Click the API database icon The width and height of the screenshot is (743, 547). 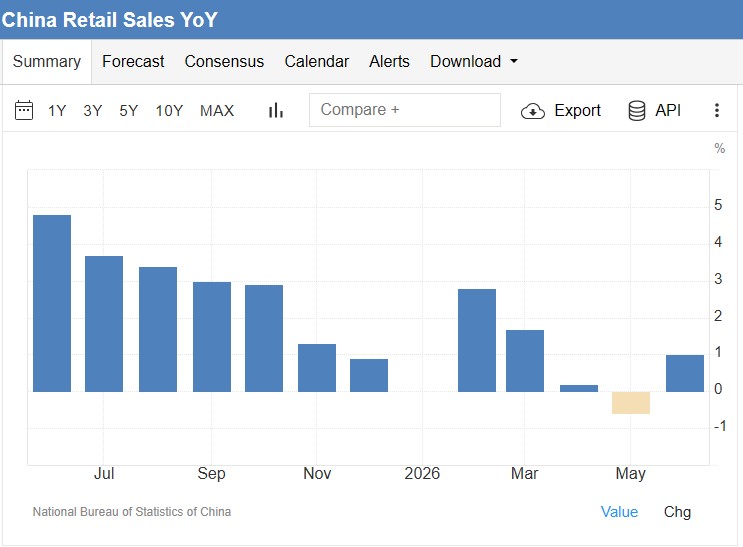636,110
